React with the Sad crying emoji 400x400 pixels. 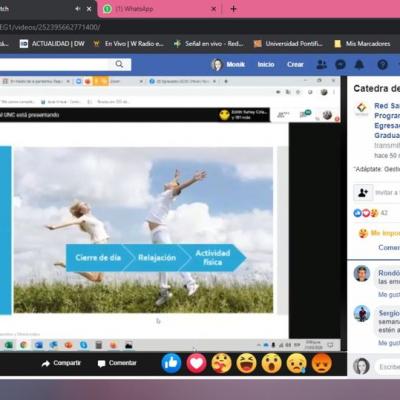click(x=296, y=363)
